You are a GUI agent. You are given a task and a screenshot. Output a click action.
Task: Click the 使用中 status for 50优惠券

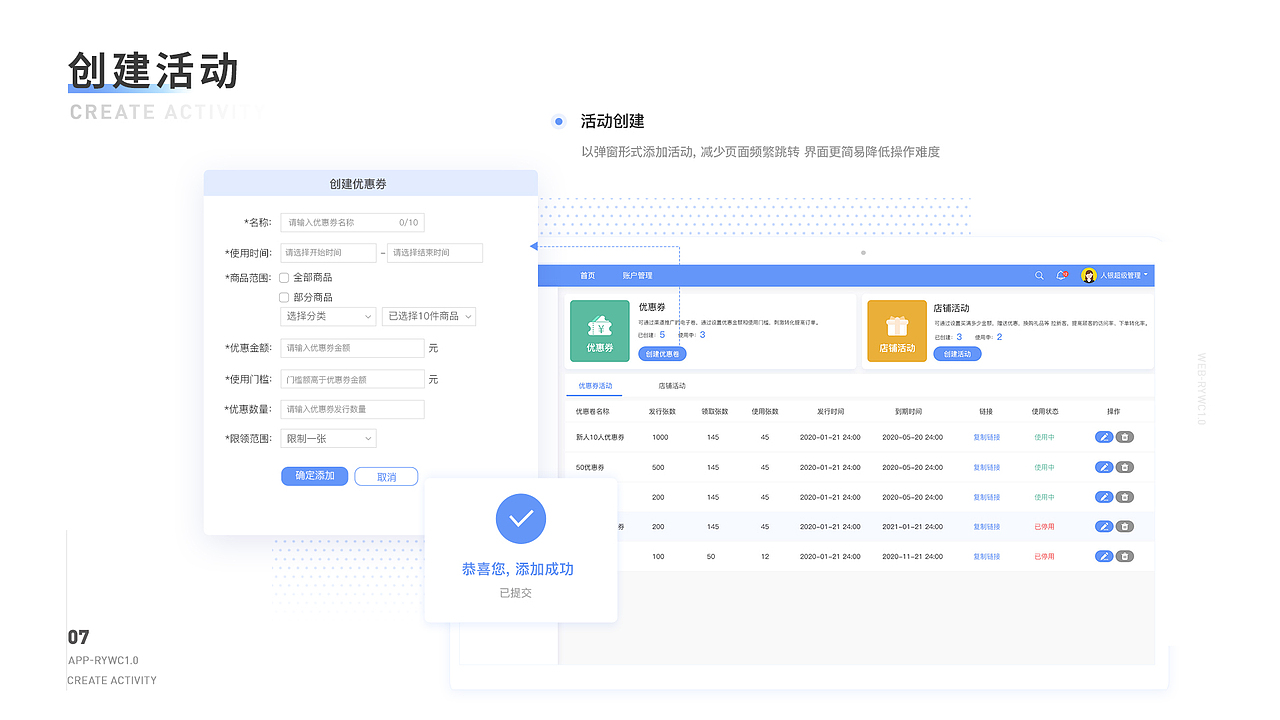click(x=1044, y=467)
